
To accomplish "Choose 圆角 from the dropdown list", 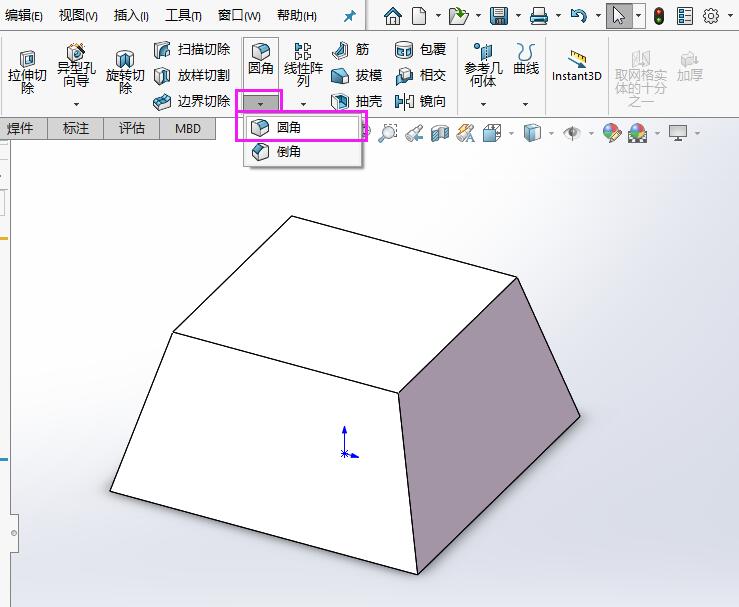I will point(303,127).
